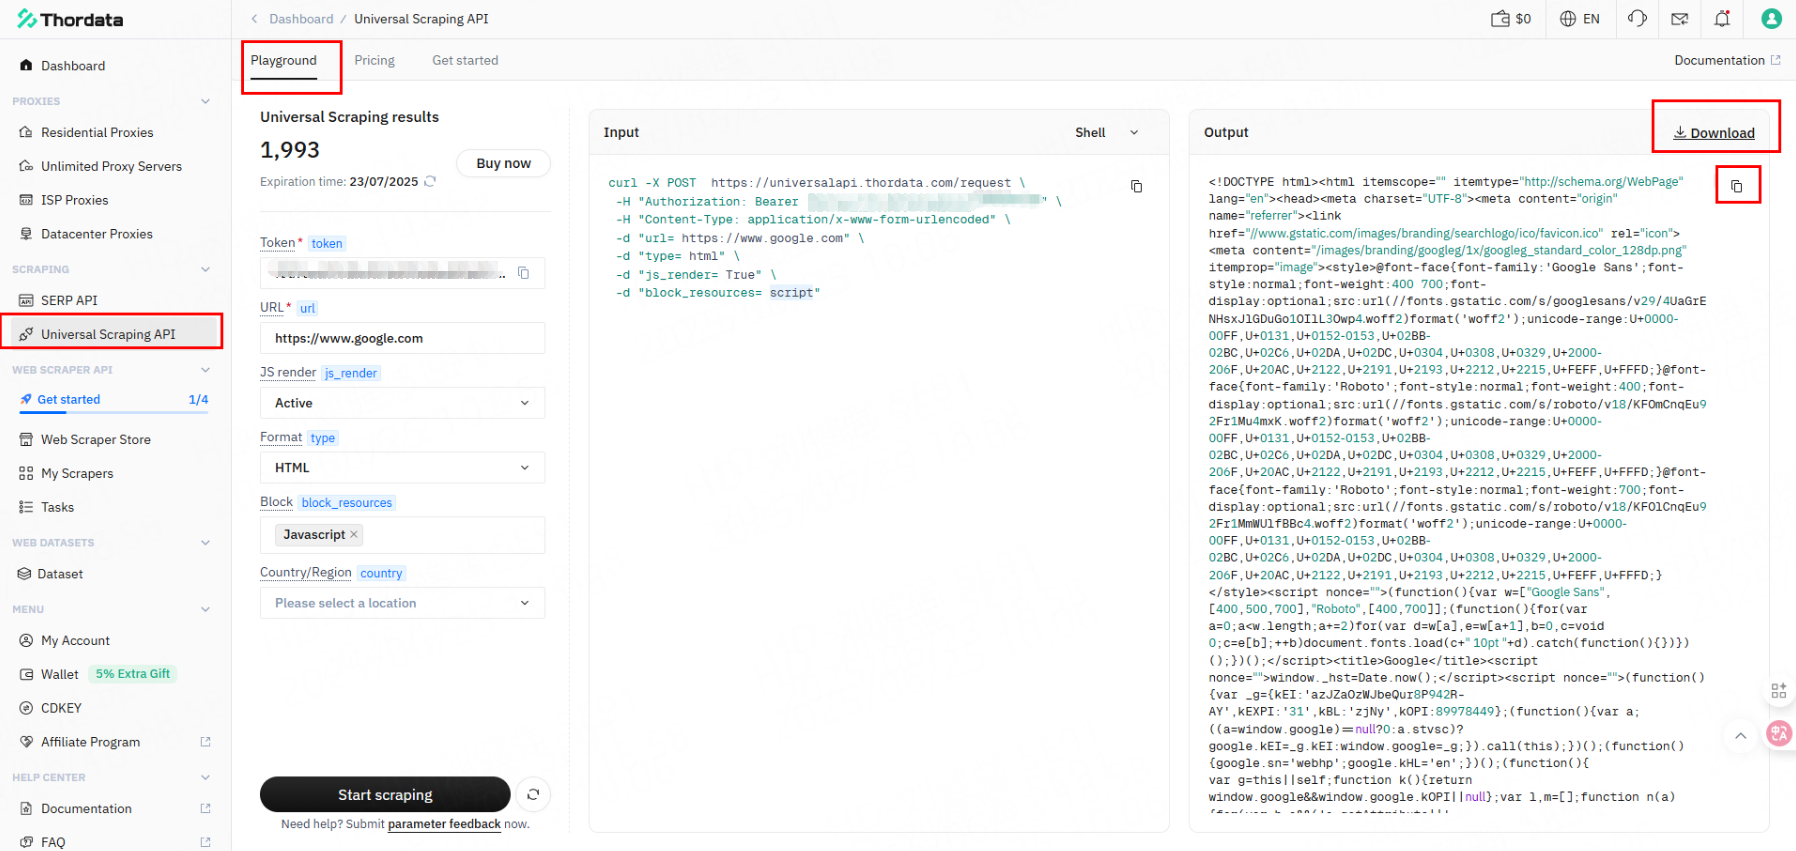The width and height of the screenshot is (1796, 851).
Task: Collapse the PROXIES section
Action: pos(205,101)
